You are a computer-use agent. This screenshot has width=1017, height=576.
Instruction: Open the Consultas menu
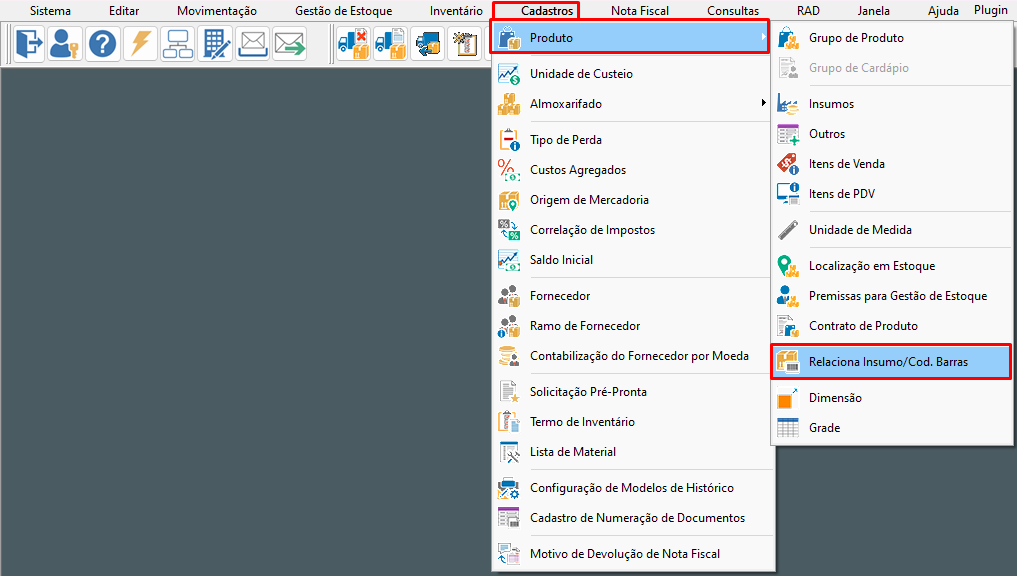coord(733,10)
